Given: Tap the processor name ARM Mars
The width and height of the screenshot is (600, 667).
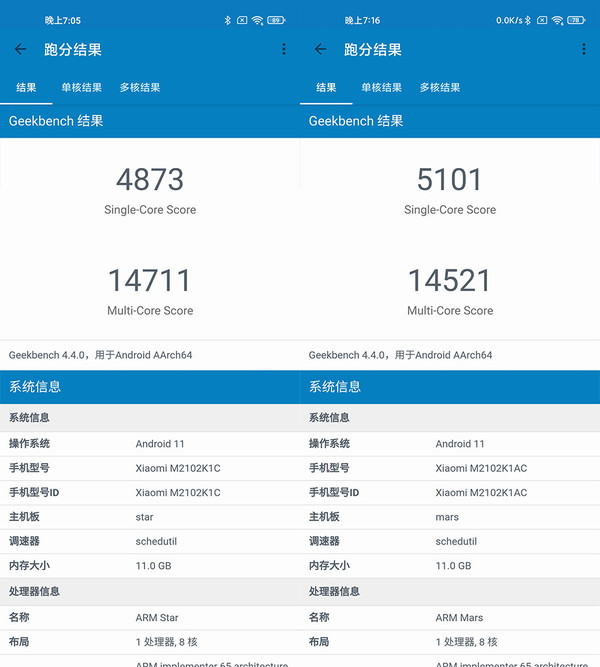Looking at the screenshot, I should [x=459, y=618].
